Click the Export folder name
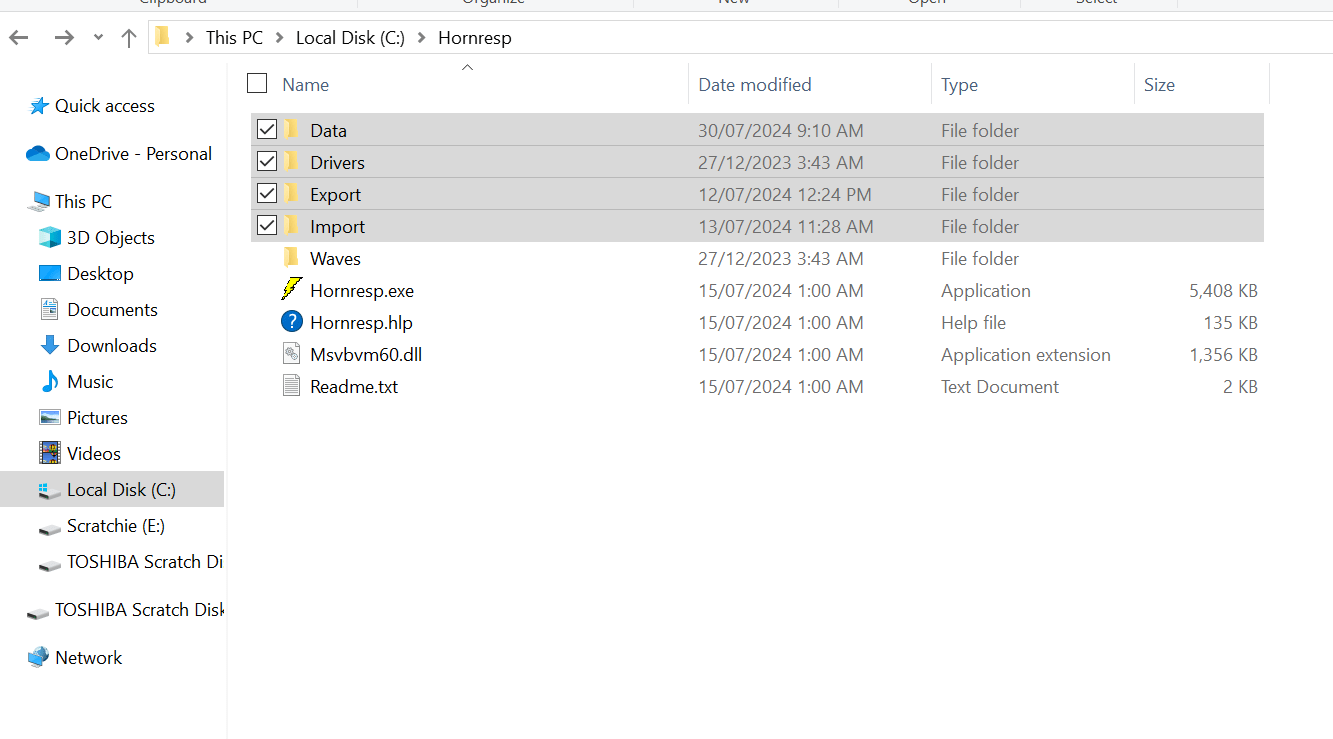1333x739 pixels. pos(335,195)
